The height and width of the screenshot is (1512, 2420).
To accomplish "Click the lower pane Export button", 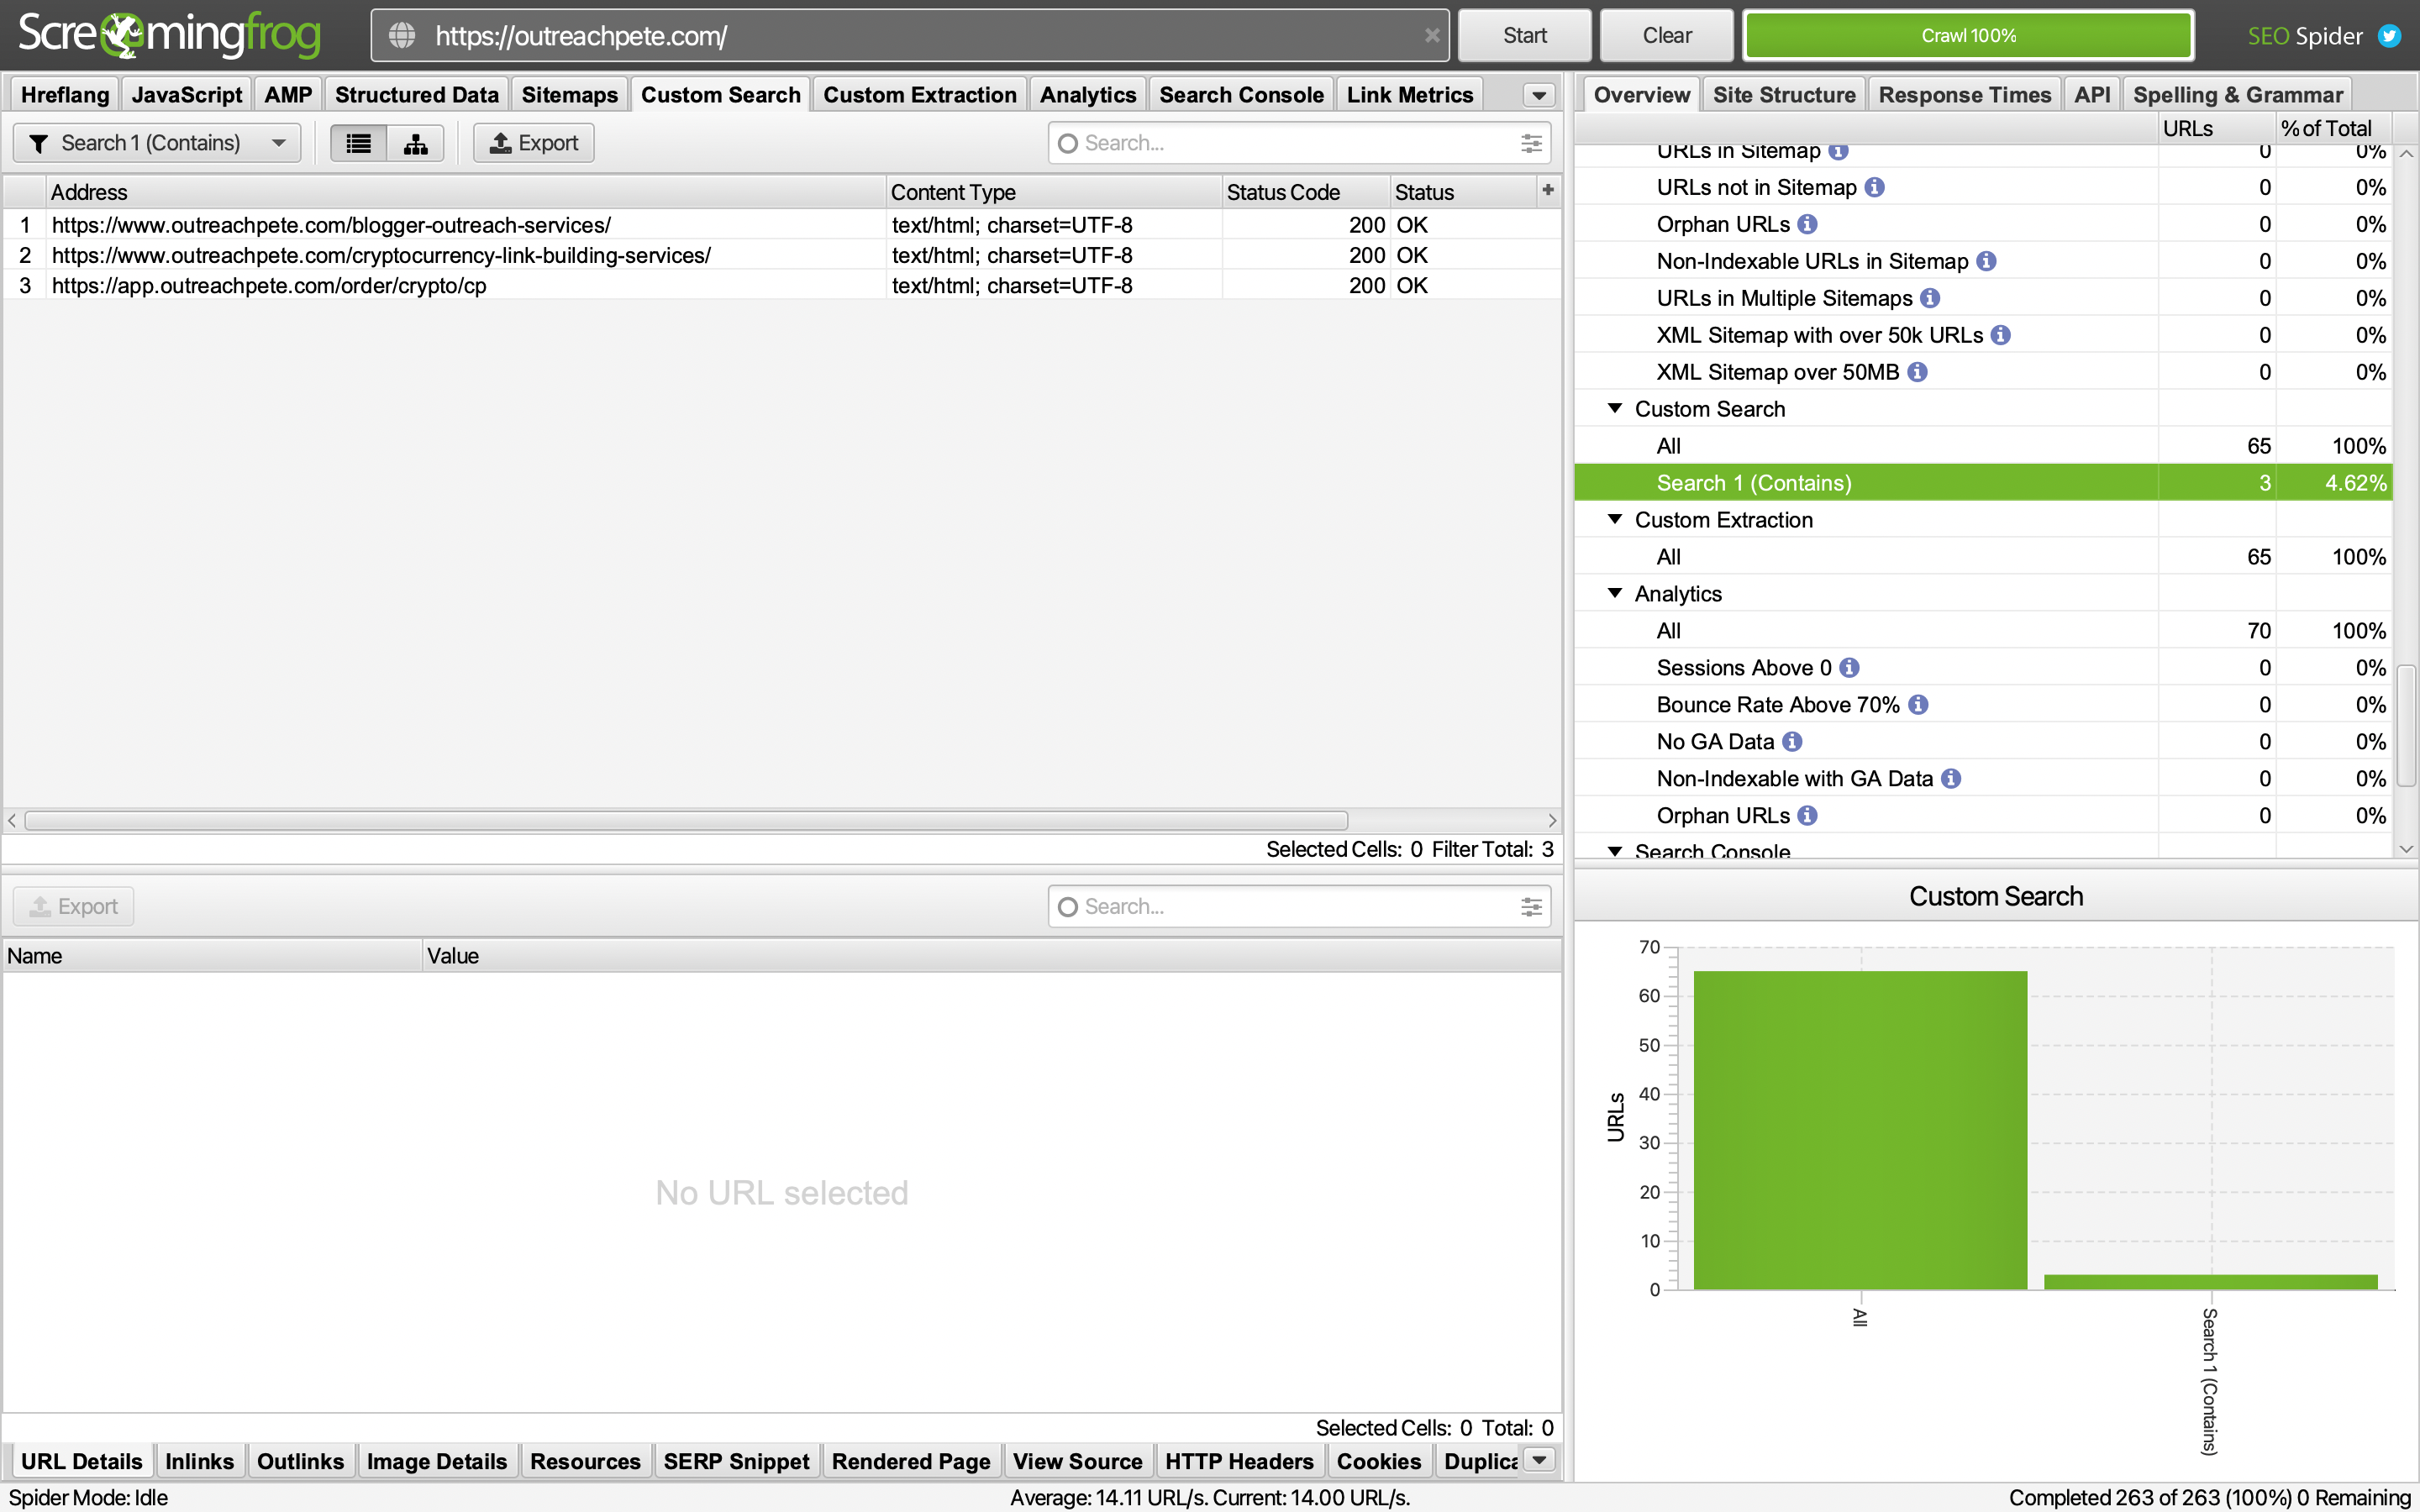I will point(74,907).
